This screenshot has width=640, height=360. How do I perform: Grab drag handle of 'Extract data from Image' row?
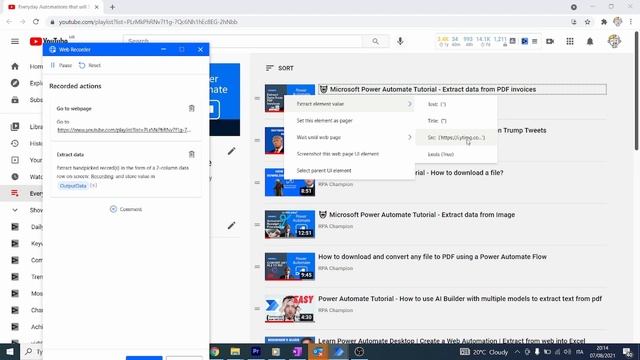pyautogui.click(x=257, y=225)
